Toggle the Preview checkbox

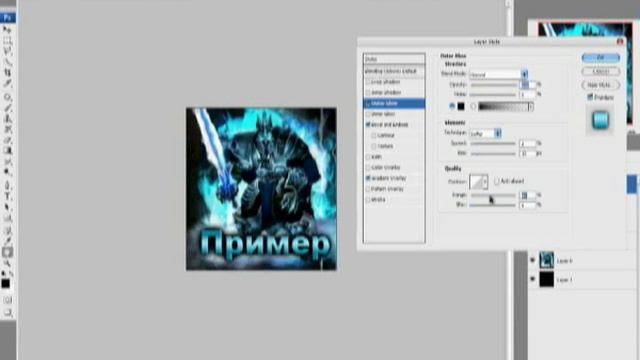coord(590,97)
